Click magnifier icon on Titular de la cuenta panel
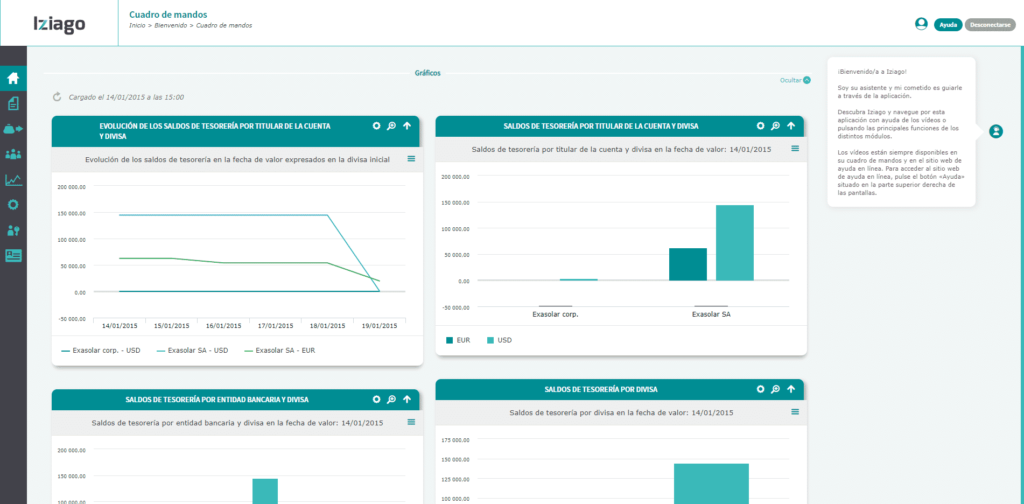Image resolution: width=1024 pixels, height=504 pixels. point(775,126)
